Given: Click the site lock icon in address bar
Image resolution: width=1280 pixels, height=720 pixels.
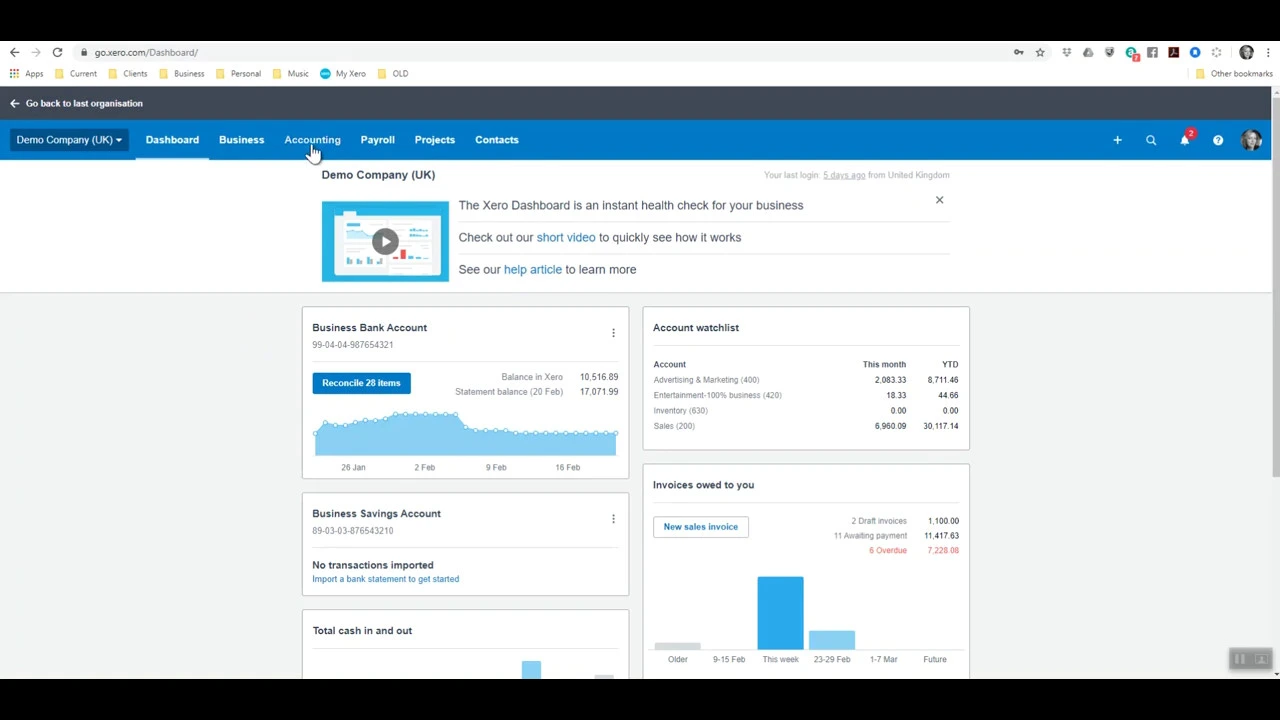Looking at the screenshot, I should tap(84, 52).
